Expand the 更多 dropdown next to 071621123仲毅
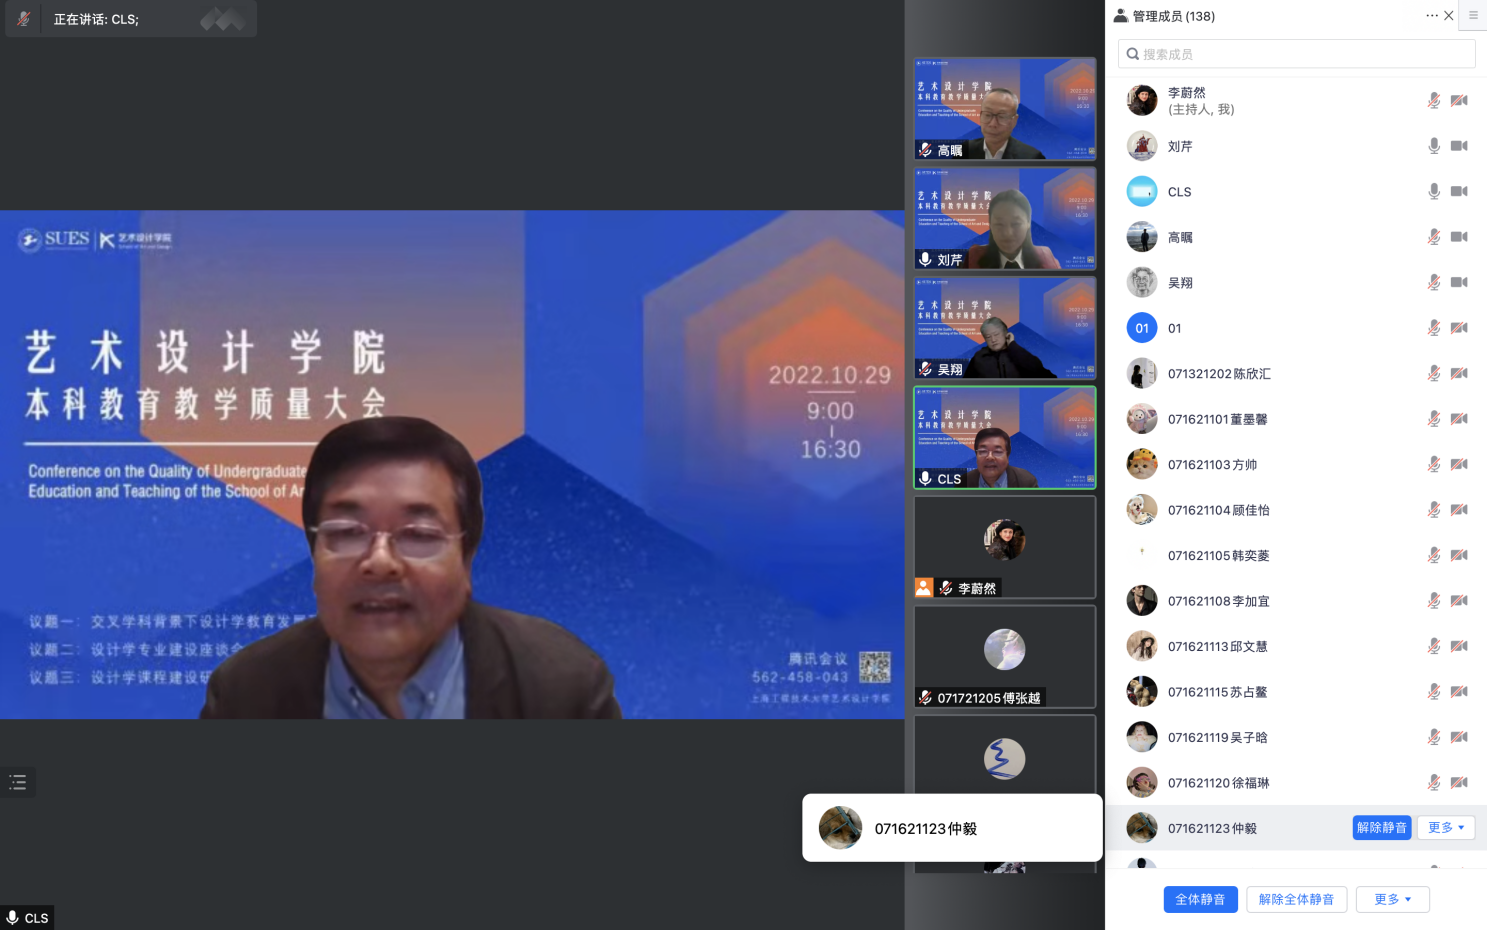Image resolution: width=1487 pixels, height=930 pixels. (x=1446, y=828)
